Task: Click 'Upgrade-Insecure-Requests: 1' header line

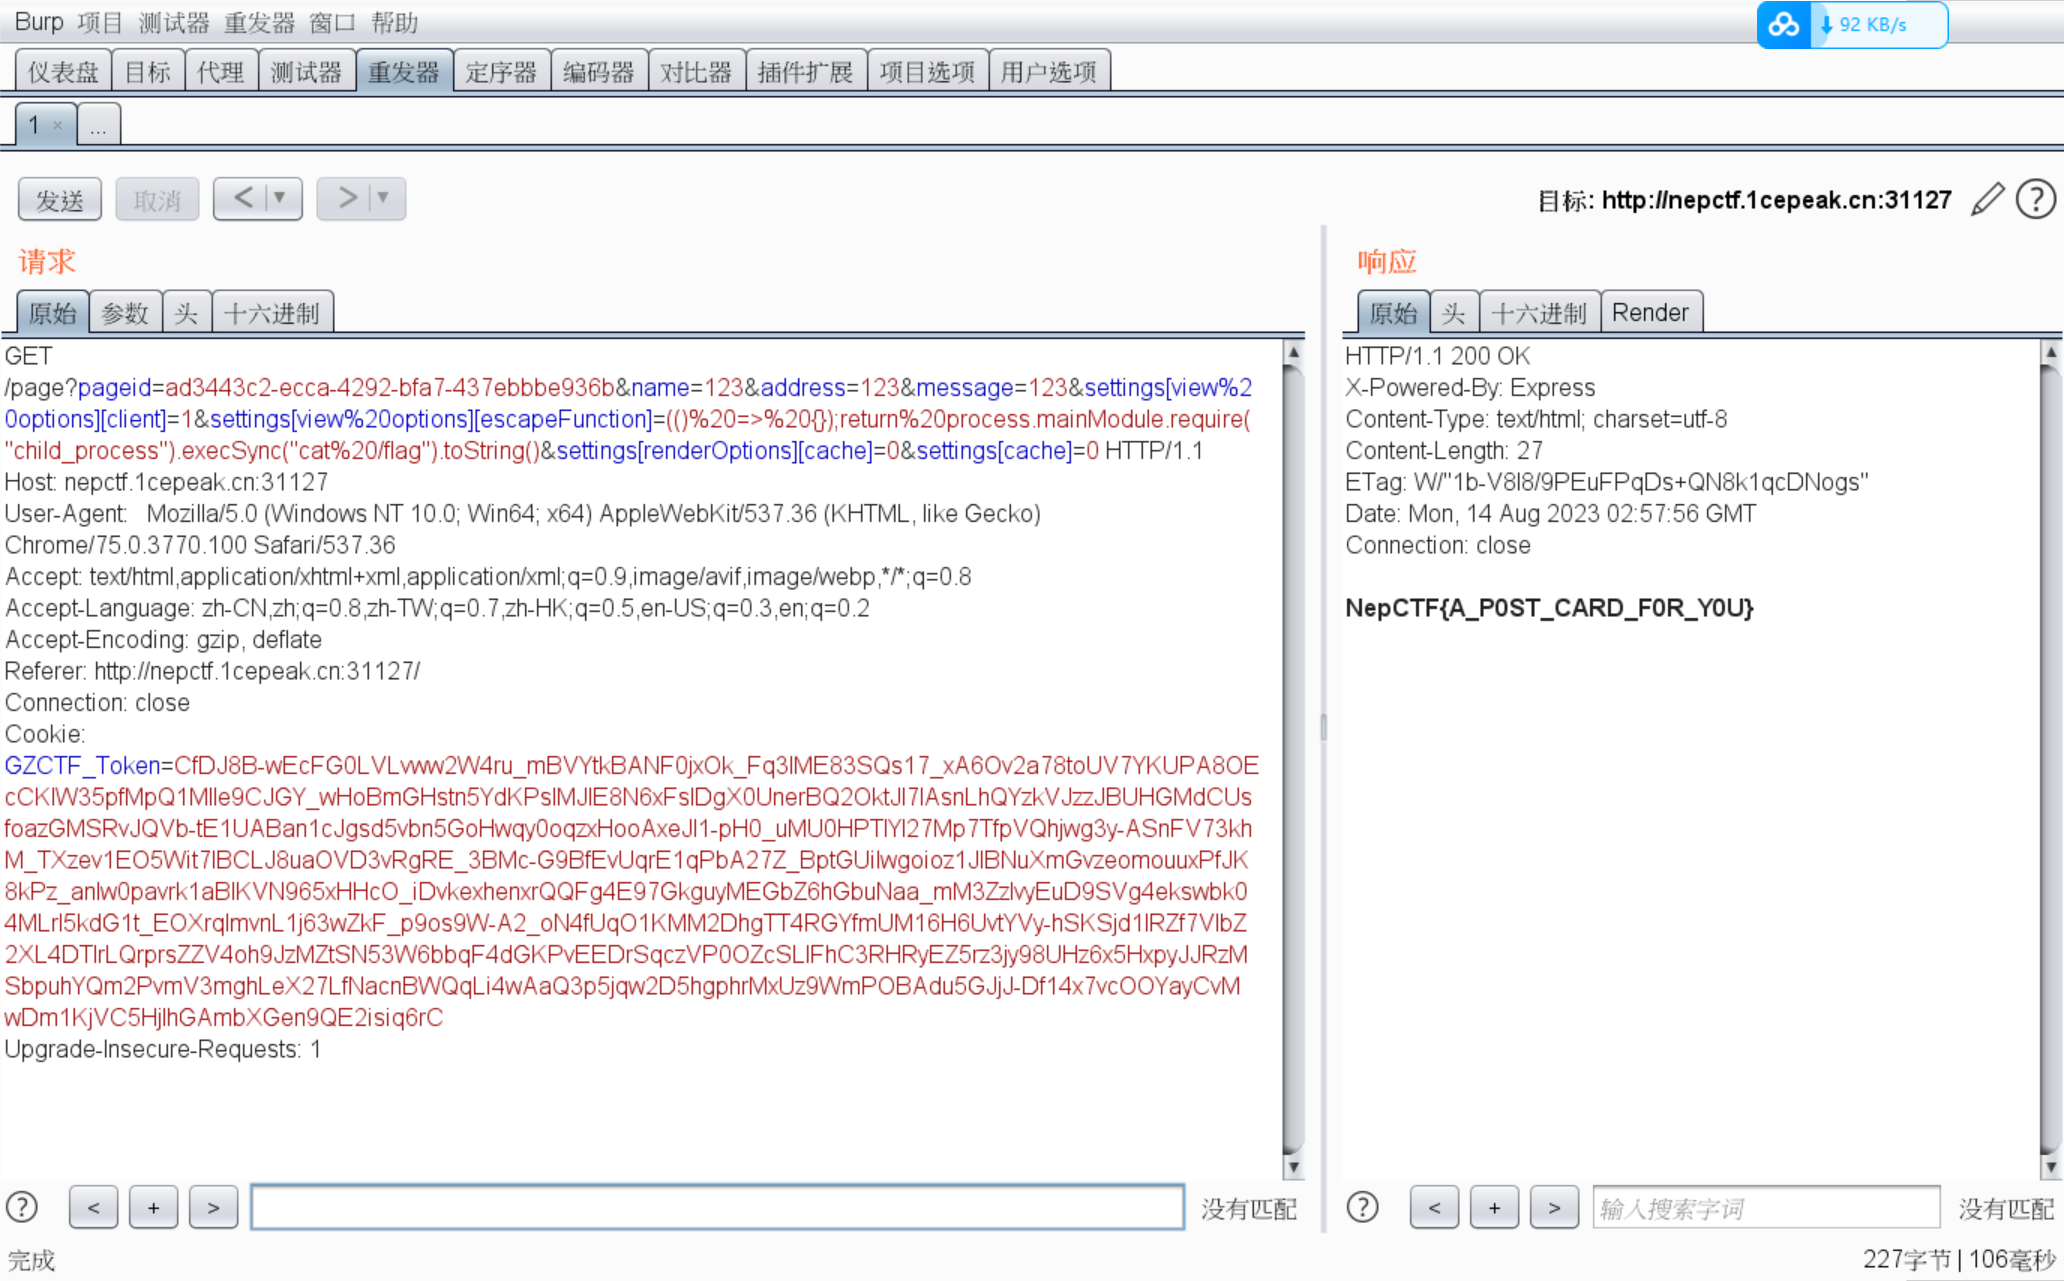Action: click(163, 1049)
